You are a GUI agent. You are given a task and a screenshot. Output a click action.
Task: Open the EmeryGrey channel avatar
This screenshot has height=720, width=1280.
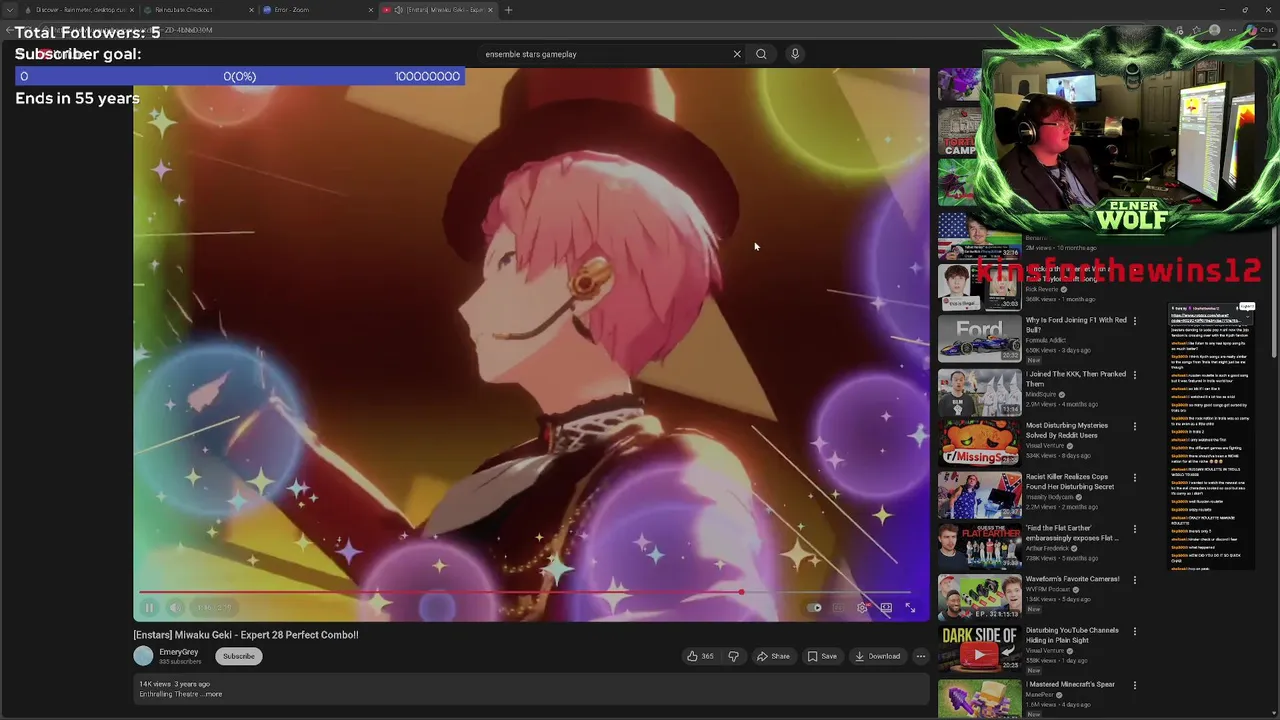(x=143, y=656)
